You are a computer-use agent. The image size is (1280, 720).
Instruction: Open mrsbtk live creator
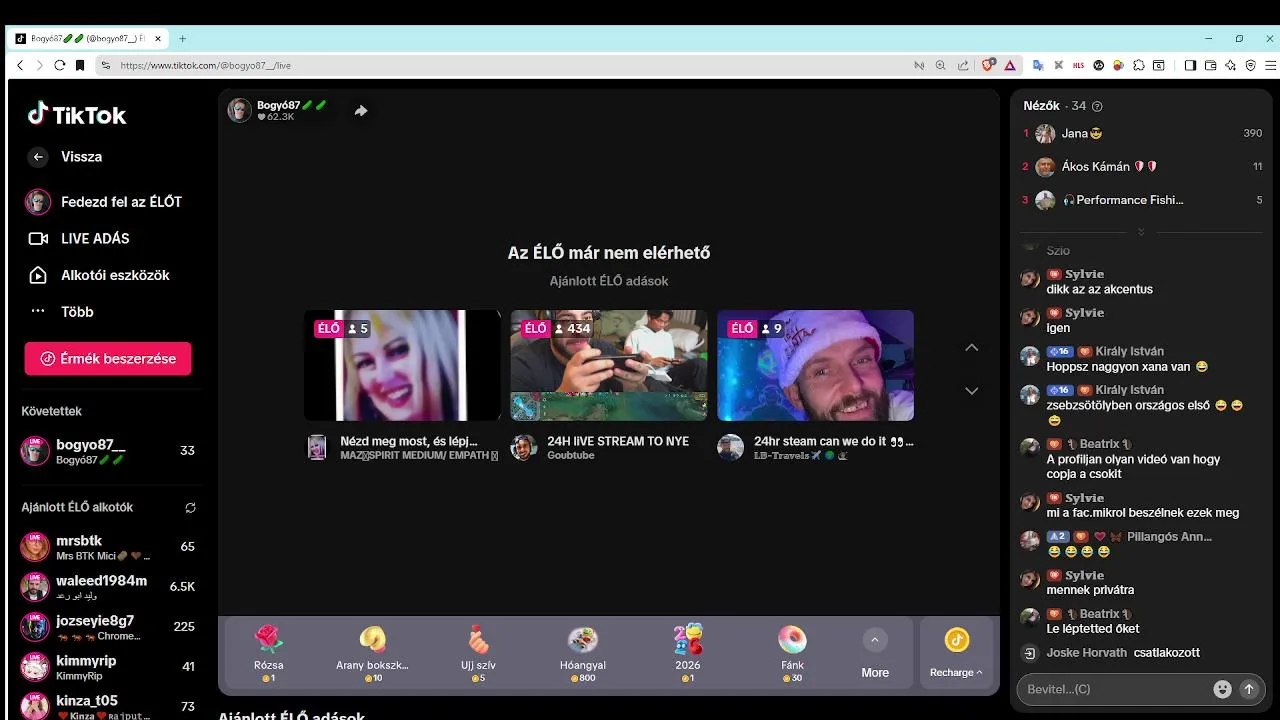108,547
